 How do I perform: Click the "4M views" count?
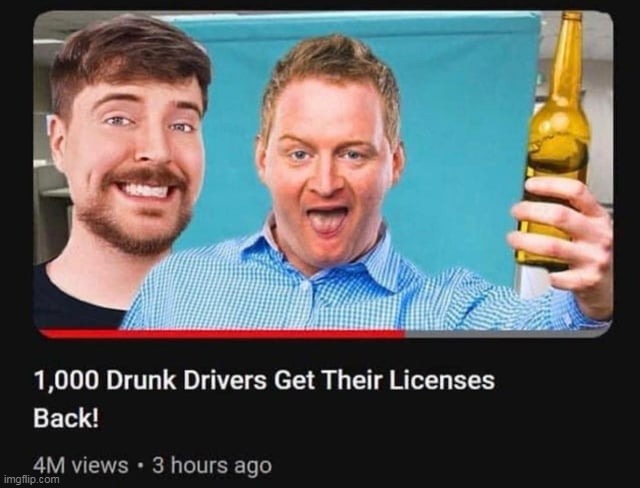[80, 465]
